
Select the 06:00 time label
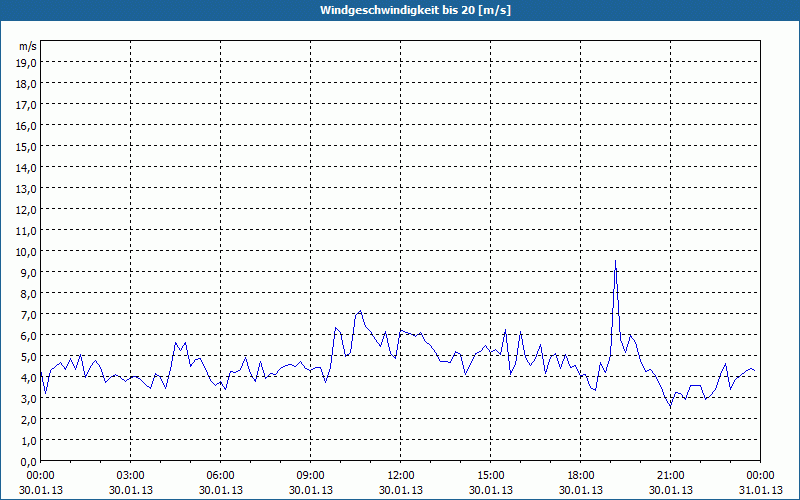(x=220, y=476)
